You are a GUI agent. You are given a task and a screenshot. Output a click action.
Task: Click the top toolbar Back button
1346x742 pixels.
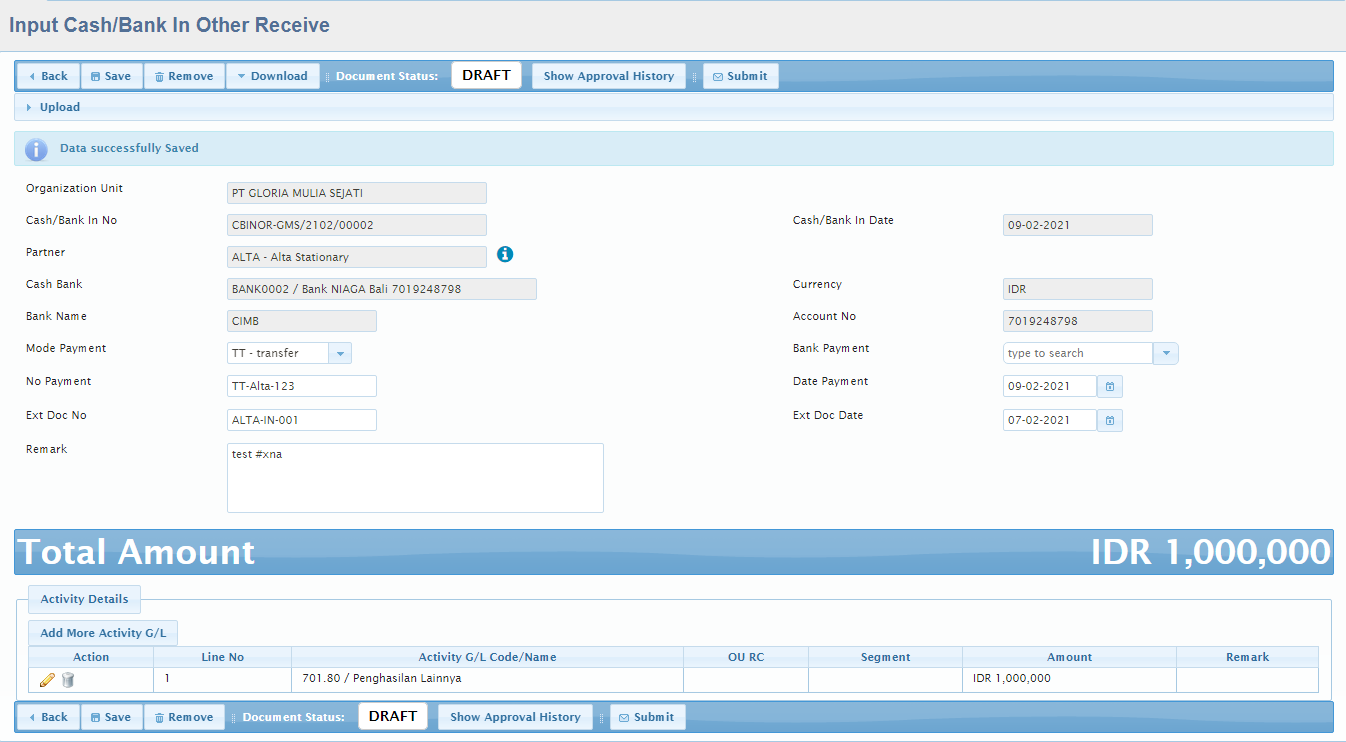[x=48, y=76]
